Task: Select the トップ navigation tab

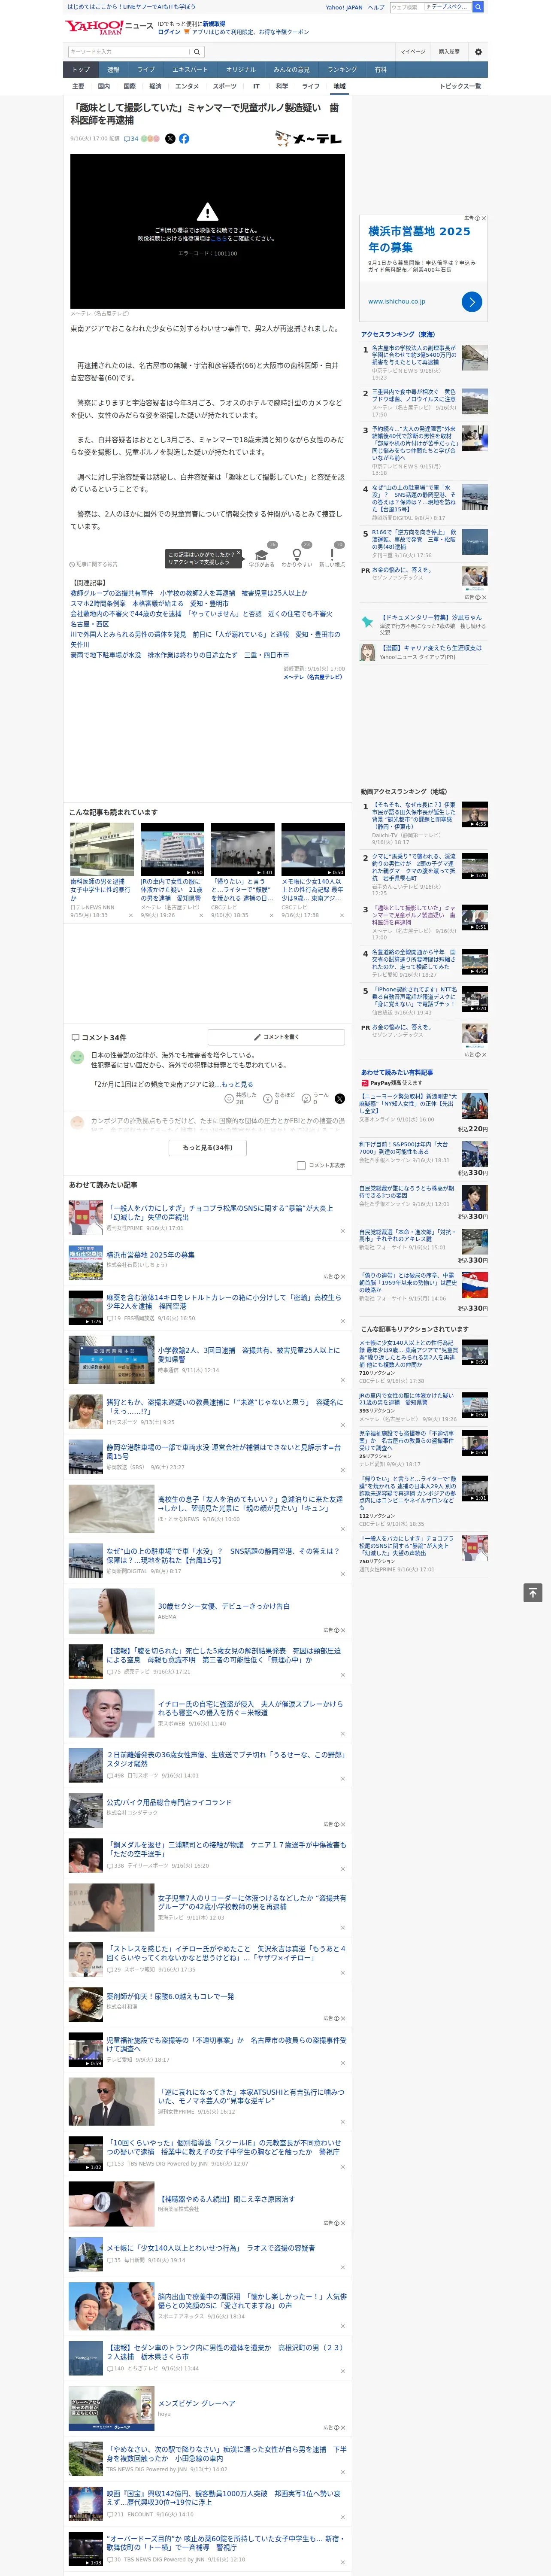Action: pyautogui.click(x=80, y=70)
